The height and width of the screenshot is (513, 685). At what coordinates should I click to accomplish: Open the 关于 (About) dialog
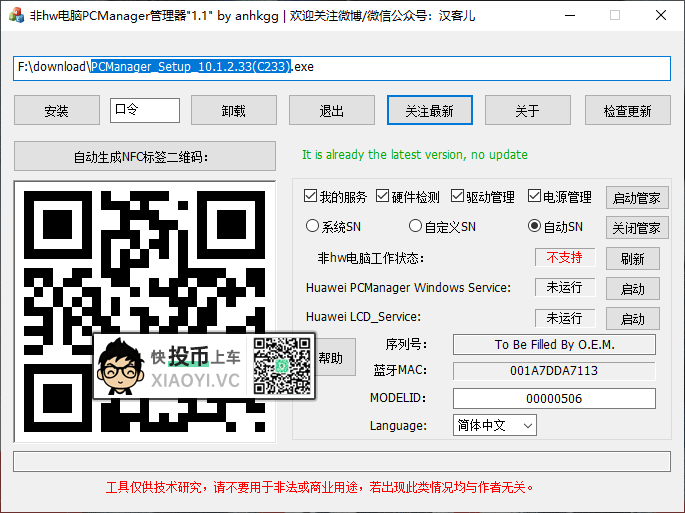(x=527, y=110)
